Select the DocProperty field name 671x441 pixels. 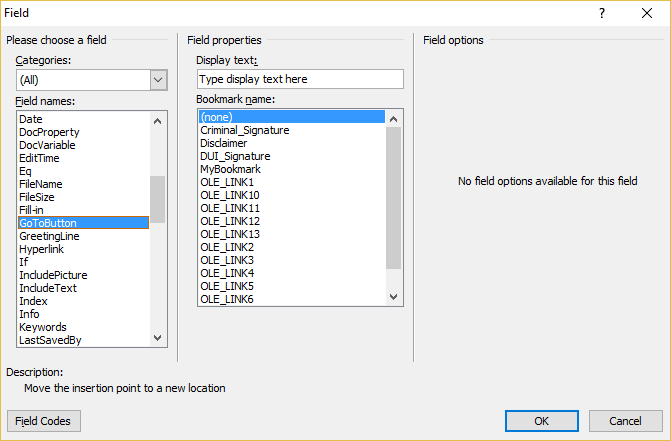click(x=49, y=132)
